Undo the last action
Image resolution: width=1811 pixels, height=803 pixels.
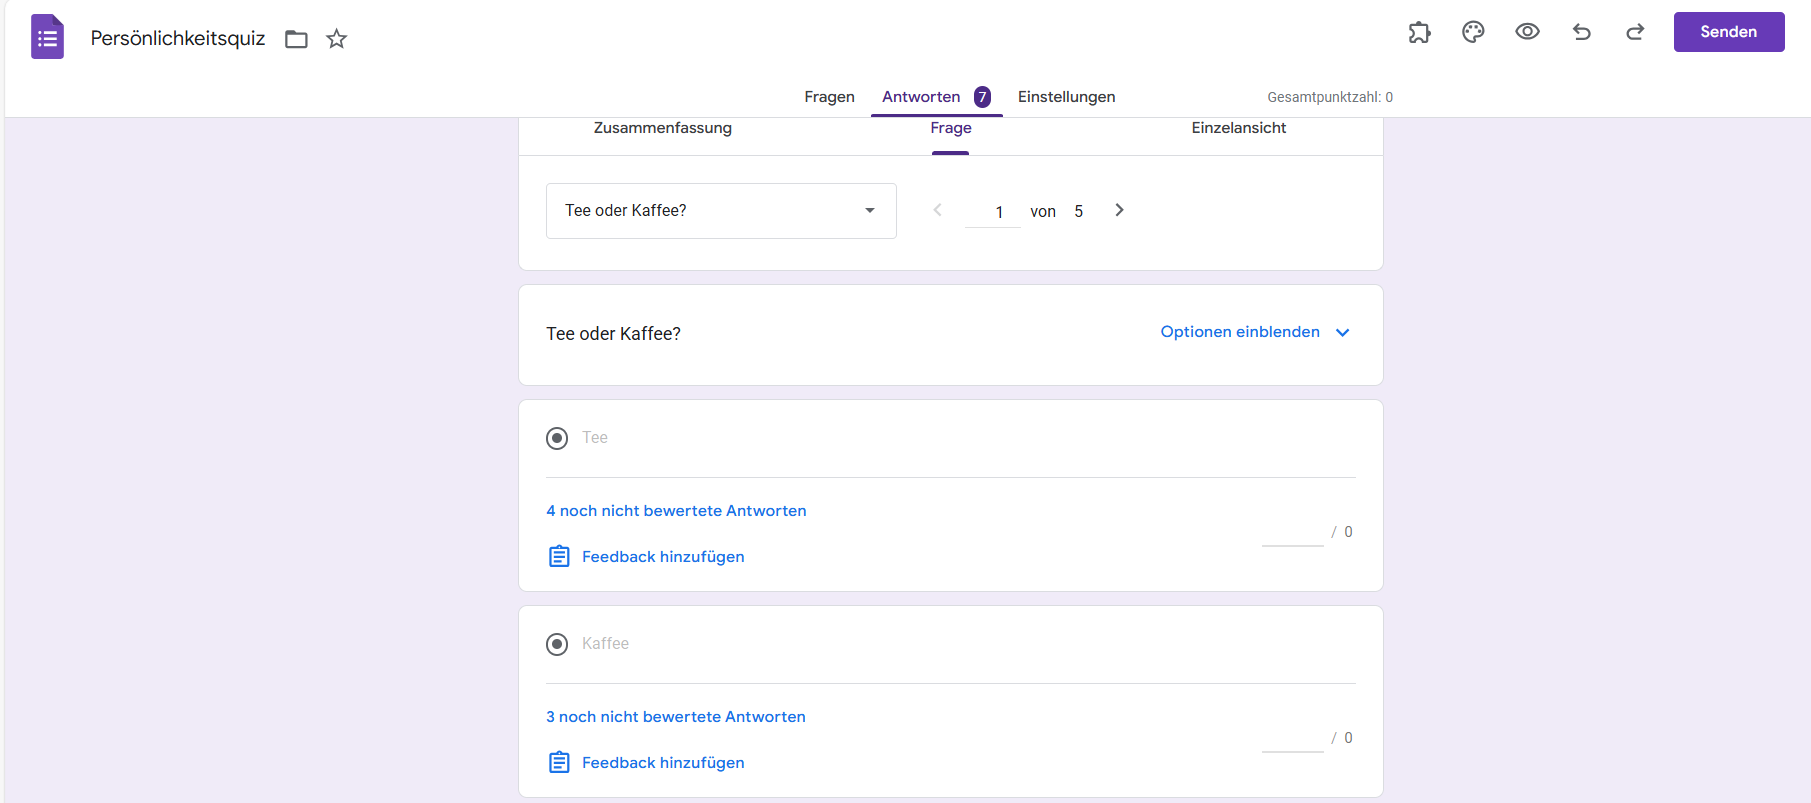tap(1581, 32)
